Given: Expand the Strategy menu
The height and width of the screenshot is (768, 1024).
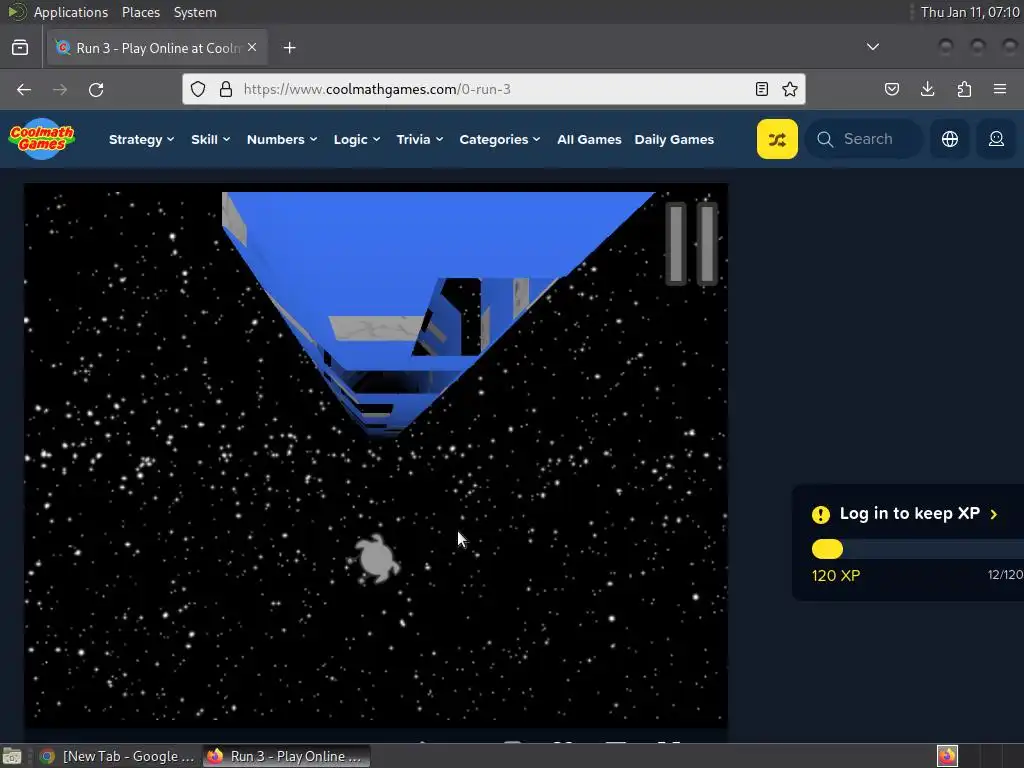Looking at the screenshot, I should pyautogui.click(x=141, y=139).
